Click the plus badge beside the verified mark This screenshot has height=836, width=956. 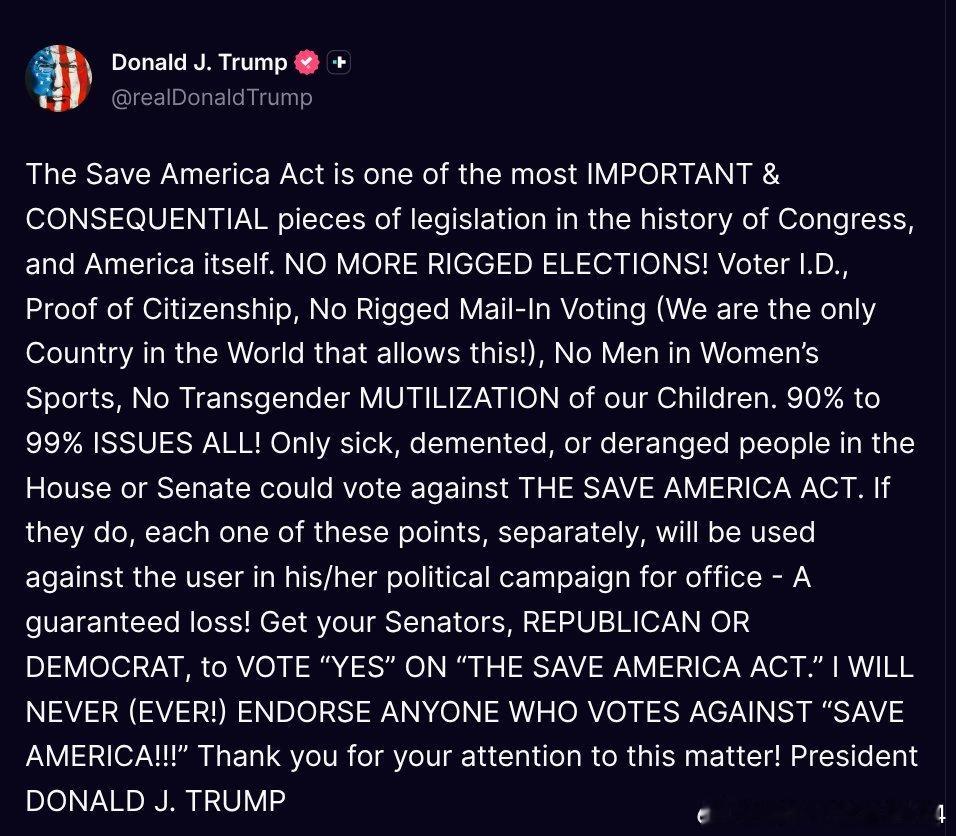click(339, 62)
